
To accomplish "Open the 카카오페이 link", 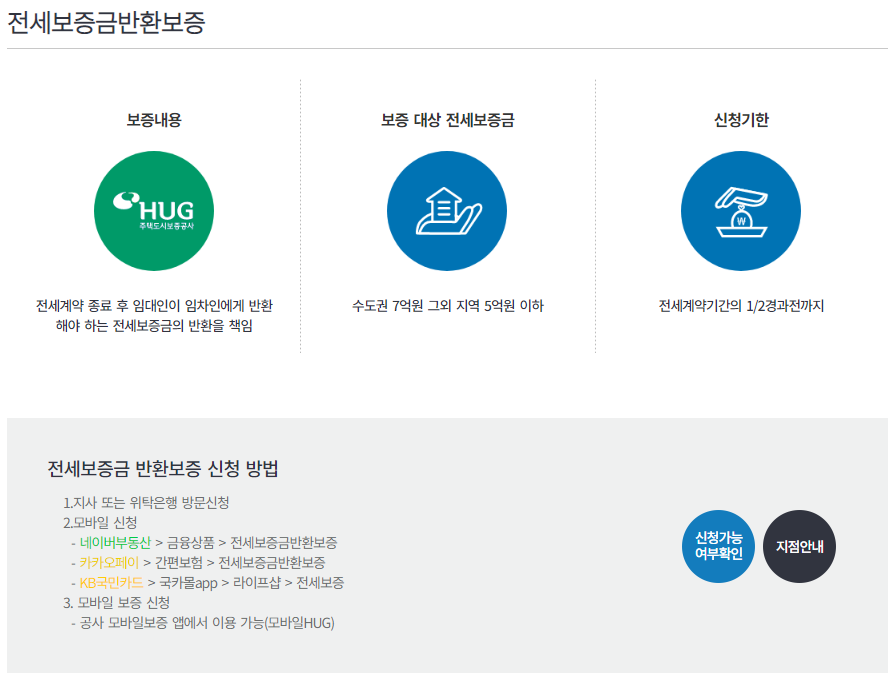I will (x=109, y=562).
